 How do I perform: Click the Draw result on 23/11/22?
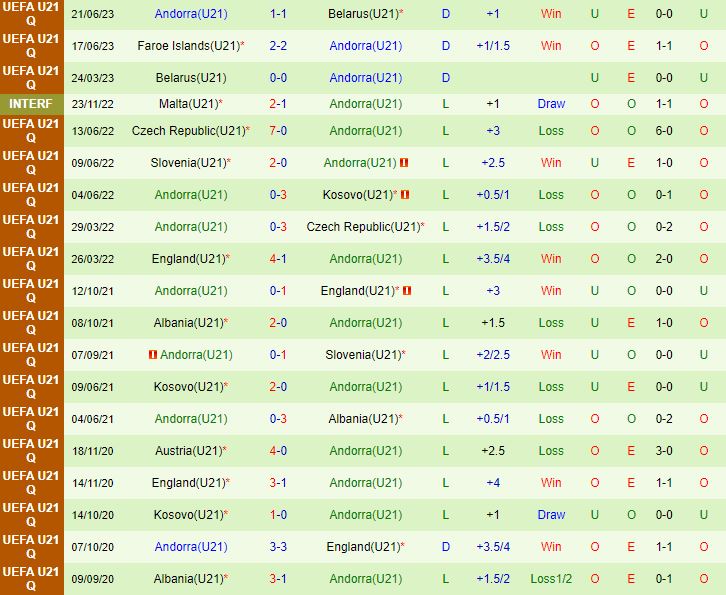click(x=551, y=104)
